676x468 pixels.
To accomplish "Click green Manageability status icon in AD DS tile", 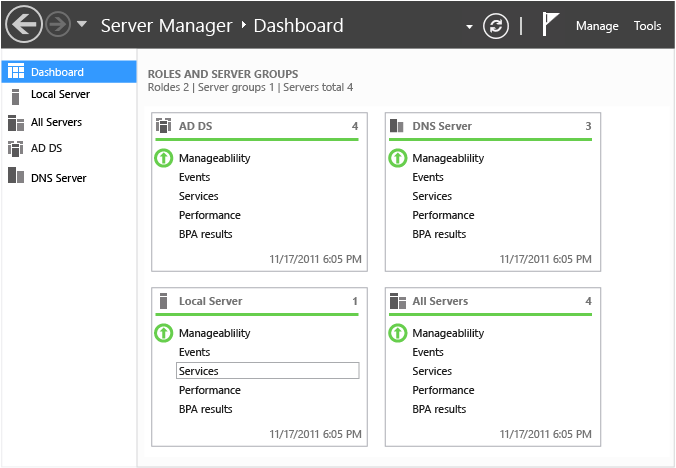I will (164, 158).
